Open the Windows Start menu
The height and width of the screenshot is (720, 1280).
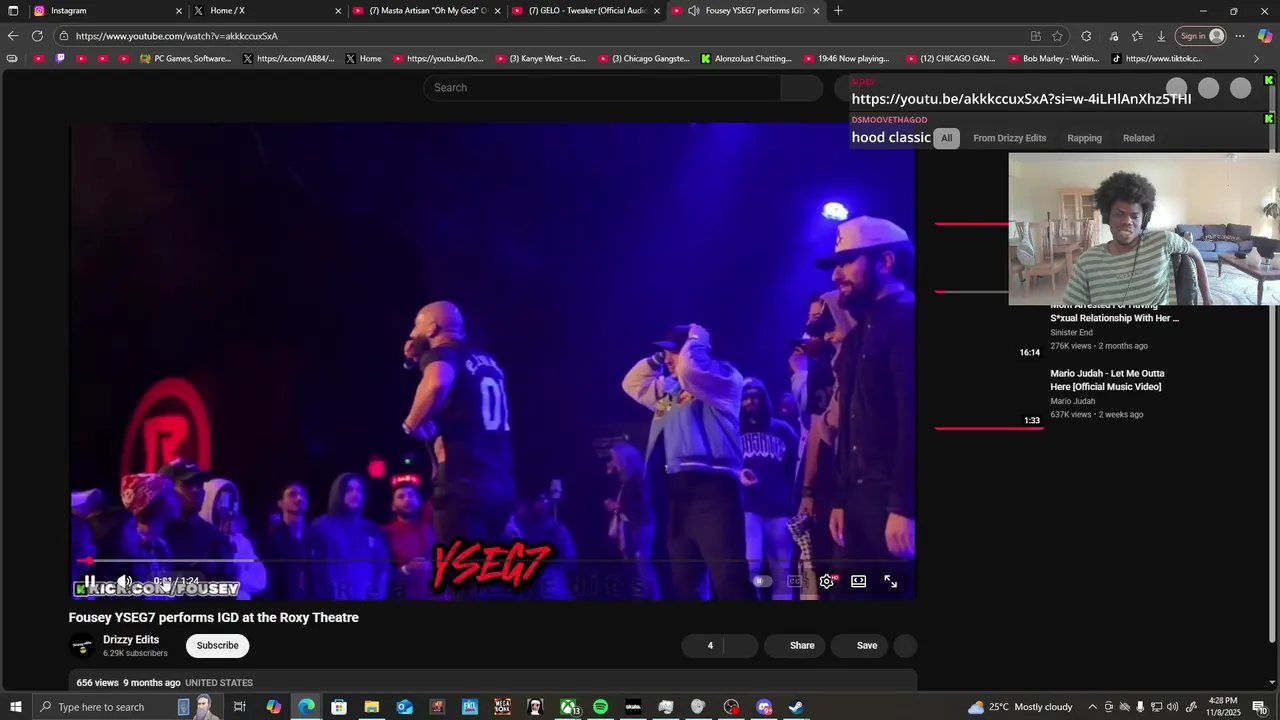click(16, 707)
